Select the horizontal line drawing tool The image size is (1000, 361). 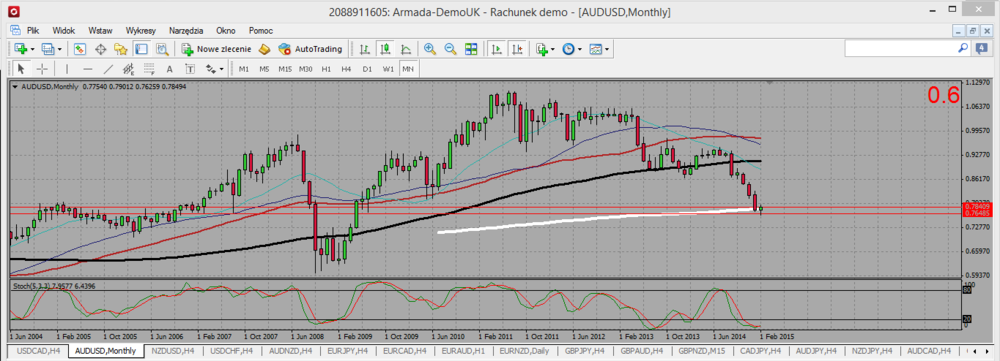pos(88,69)
